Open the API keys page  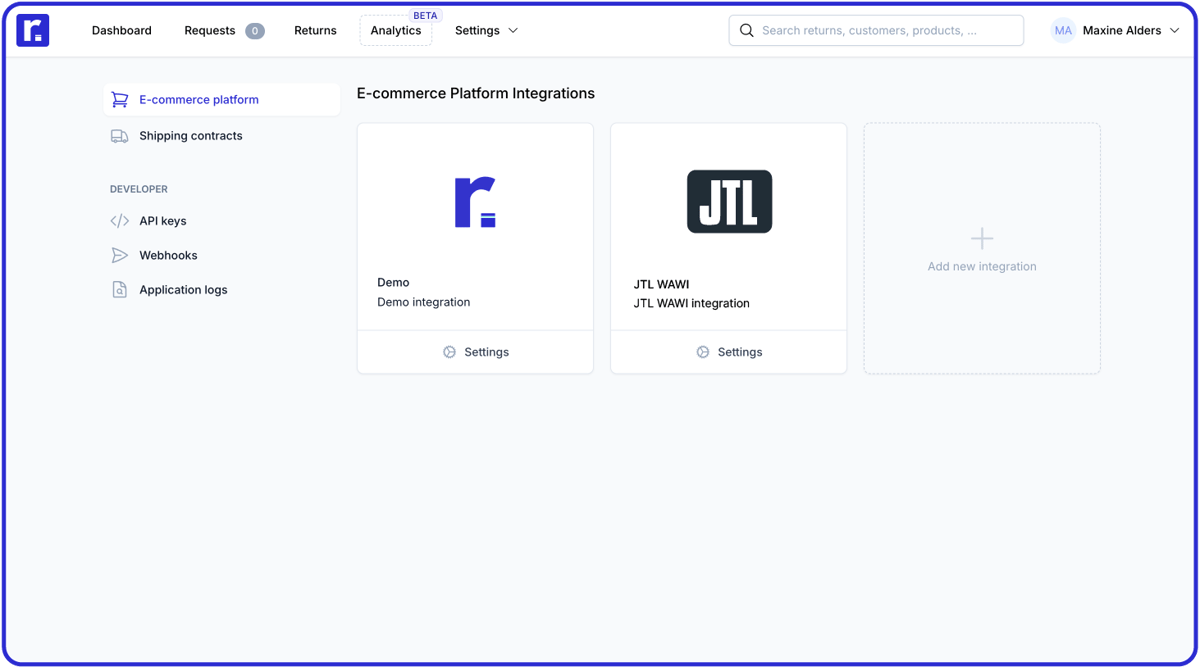162,221
